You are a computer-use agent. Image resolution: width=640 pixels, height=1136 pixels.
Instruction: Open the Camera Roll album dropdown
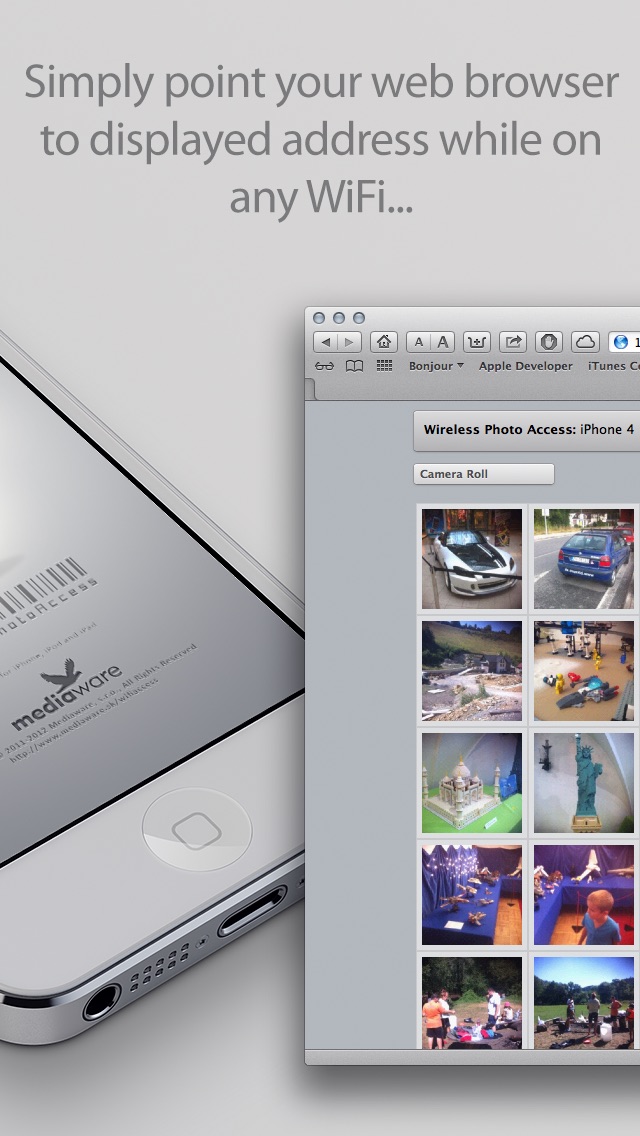point(484,474)
